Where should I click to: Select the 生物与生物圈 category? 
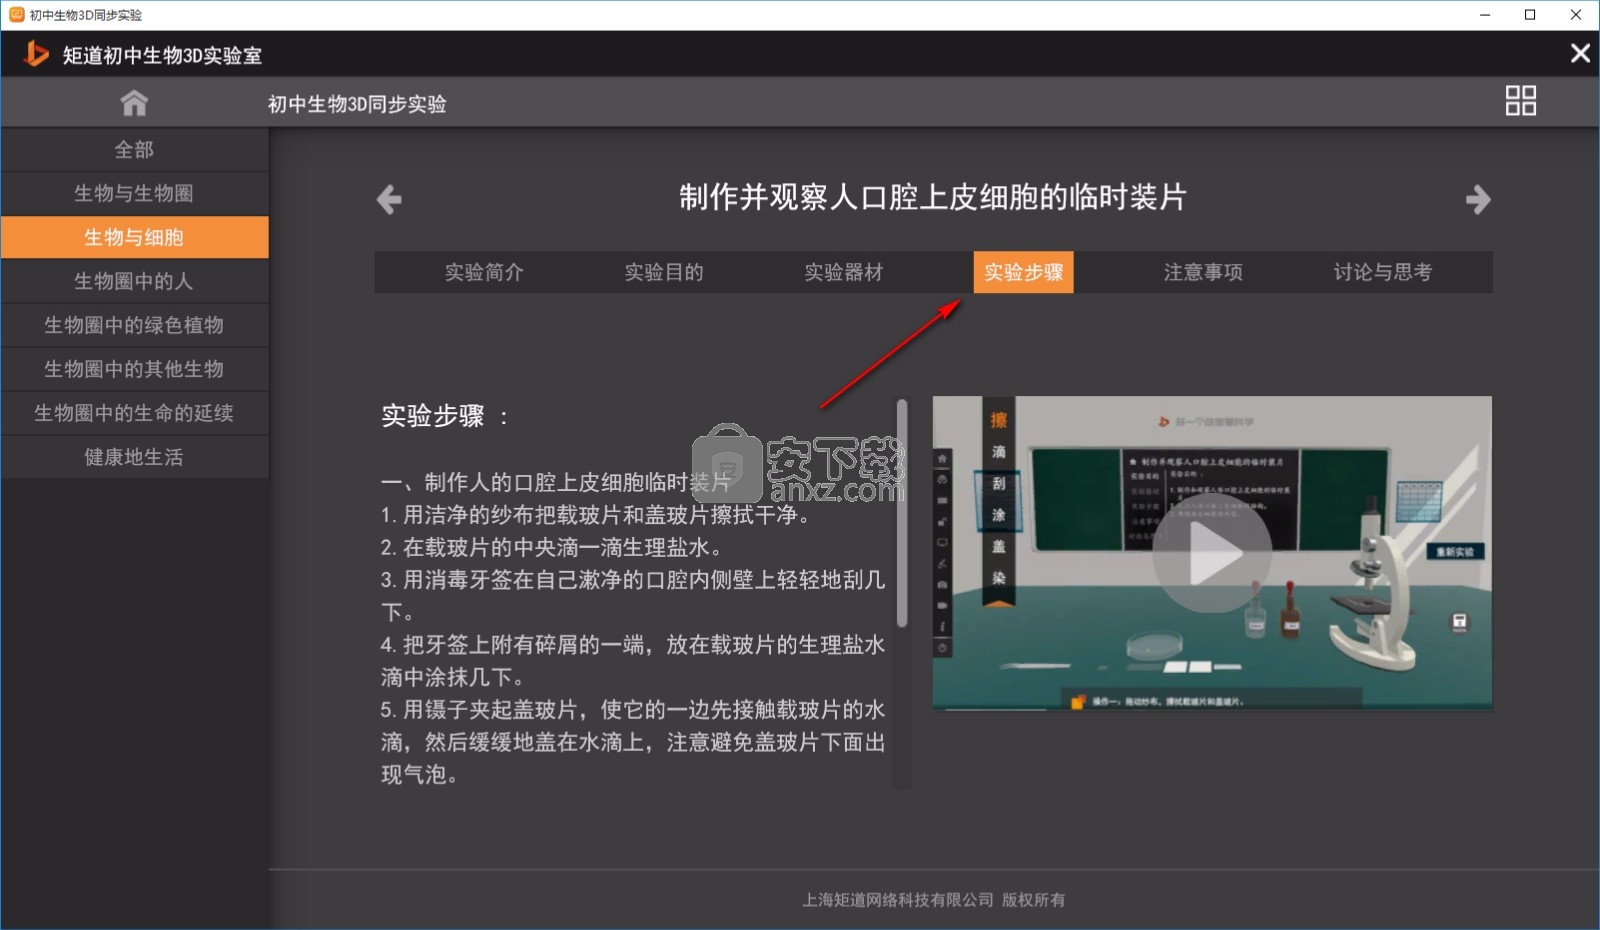coord(134,193)
